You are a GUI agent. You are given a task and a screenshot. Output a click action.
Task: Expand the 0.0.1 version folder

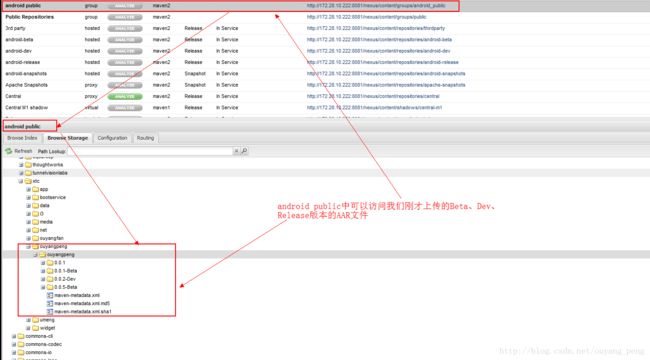point(43,263)
